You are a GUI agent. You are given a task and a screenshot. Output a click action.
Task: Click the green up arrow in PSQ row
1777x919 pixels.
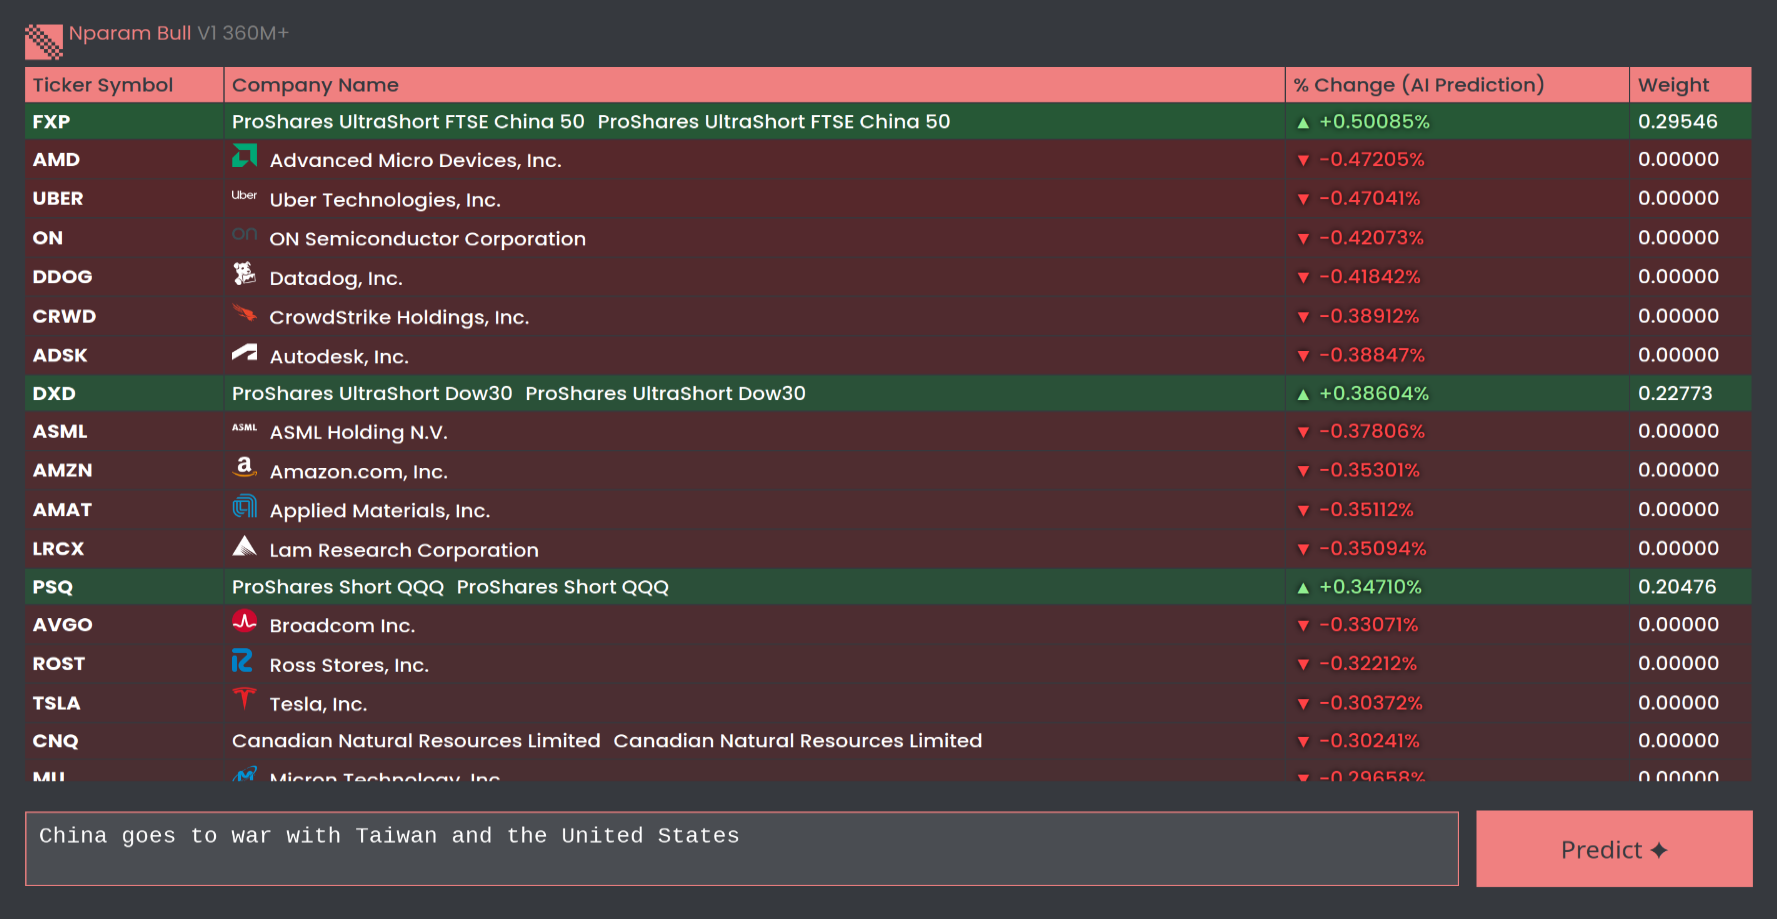coord(1303,588)
